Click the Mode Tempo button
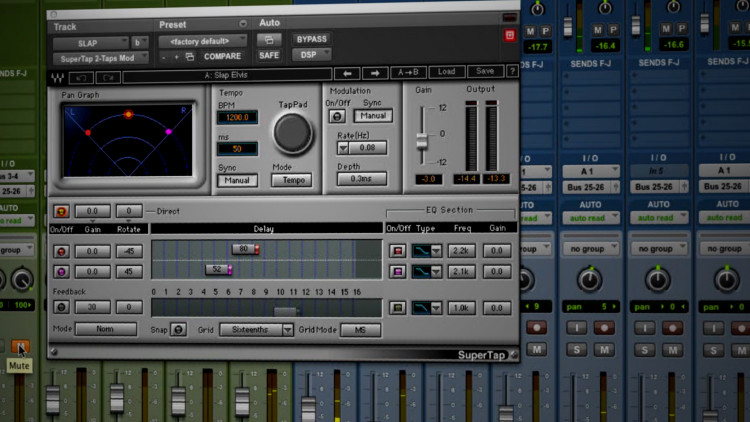This screenshot has width=750, height=422. click(x=292, y=180)
